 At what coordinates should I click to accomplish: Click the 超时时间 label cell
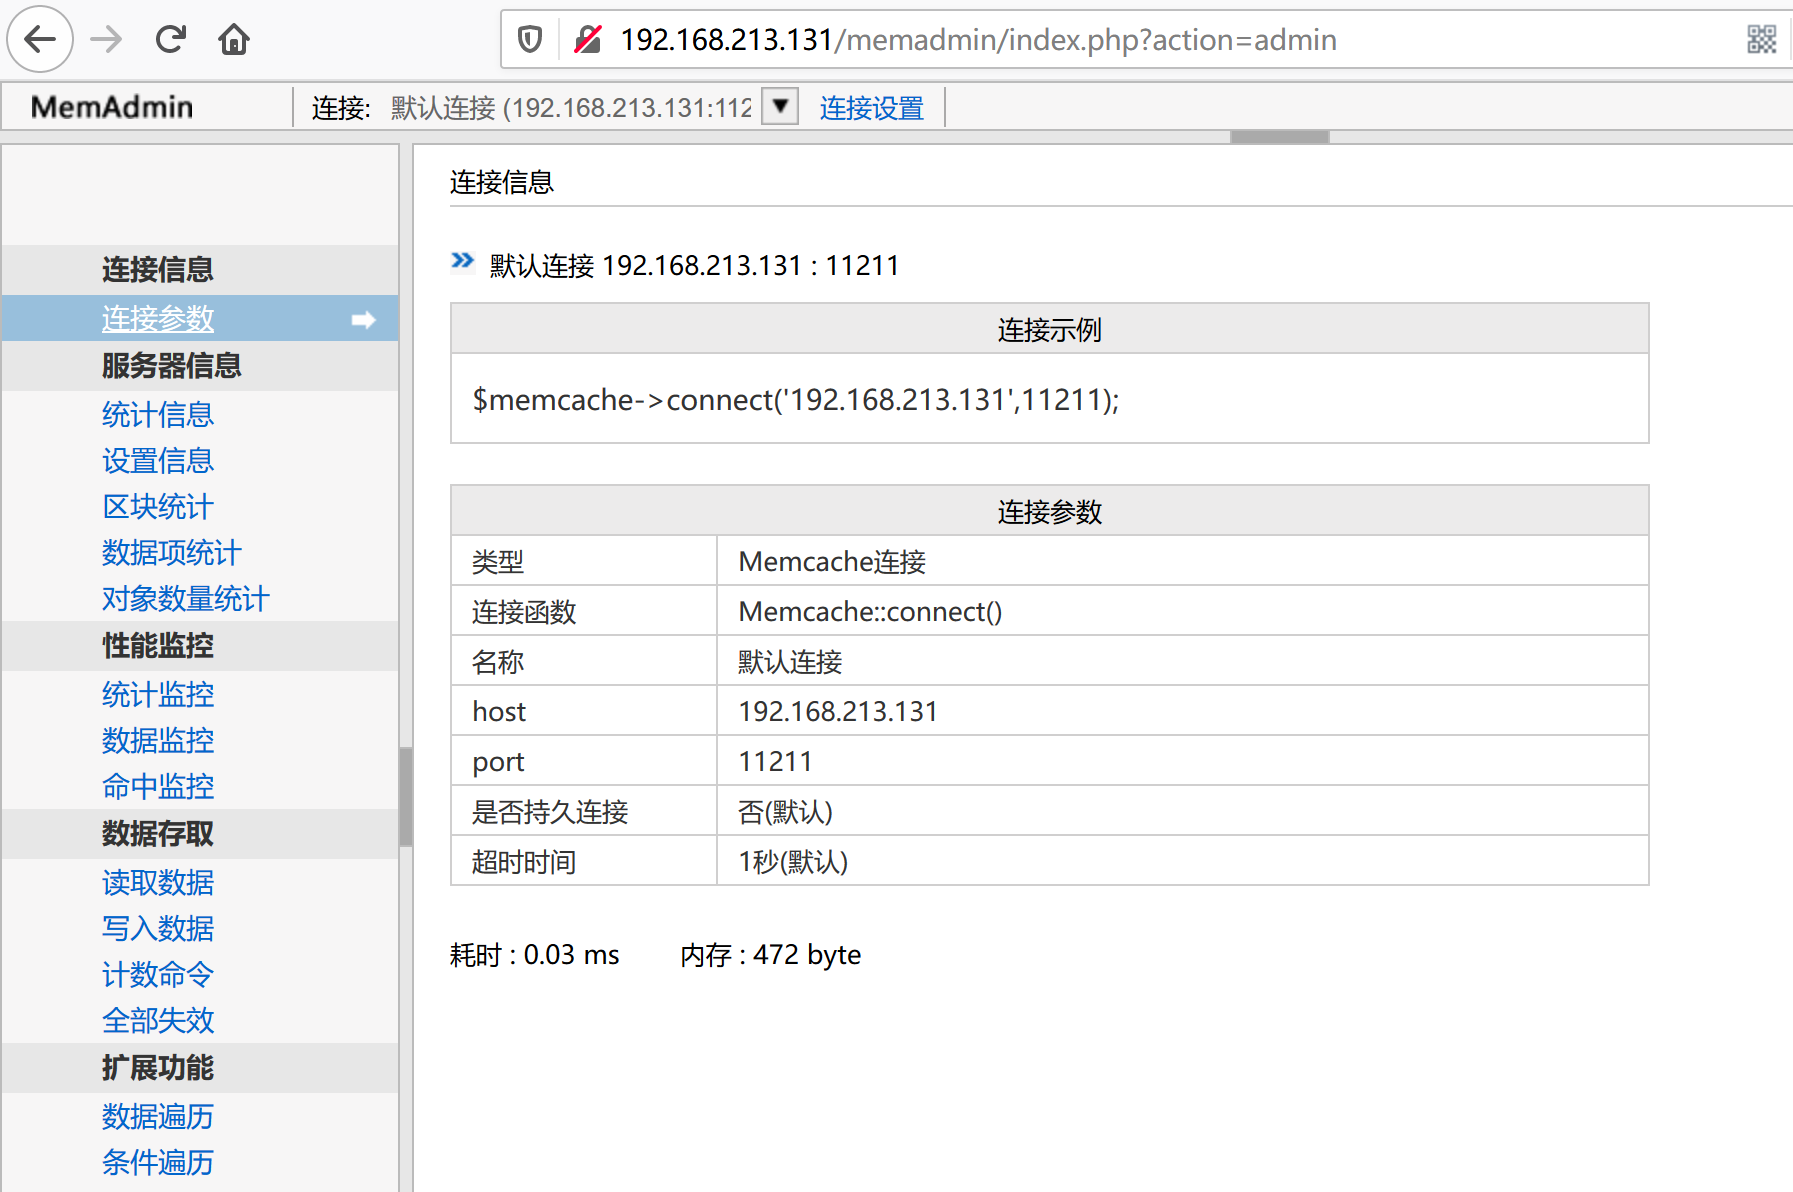pos(584,861)
